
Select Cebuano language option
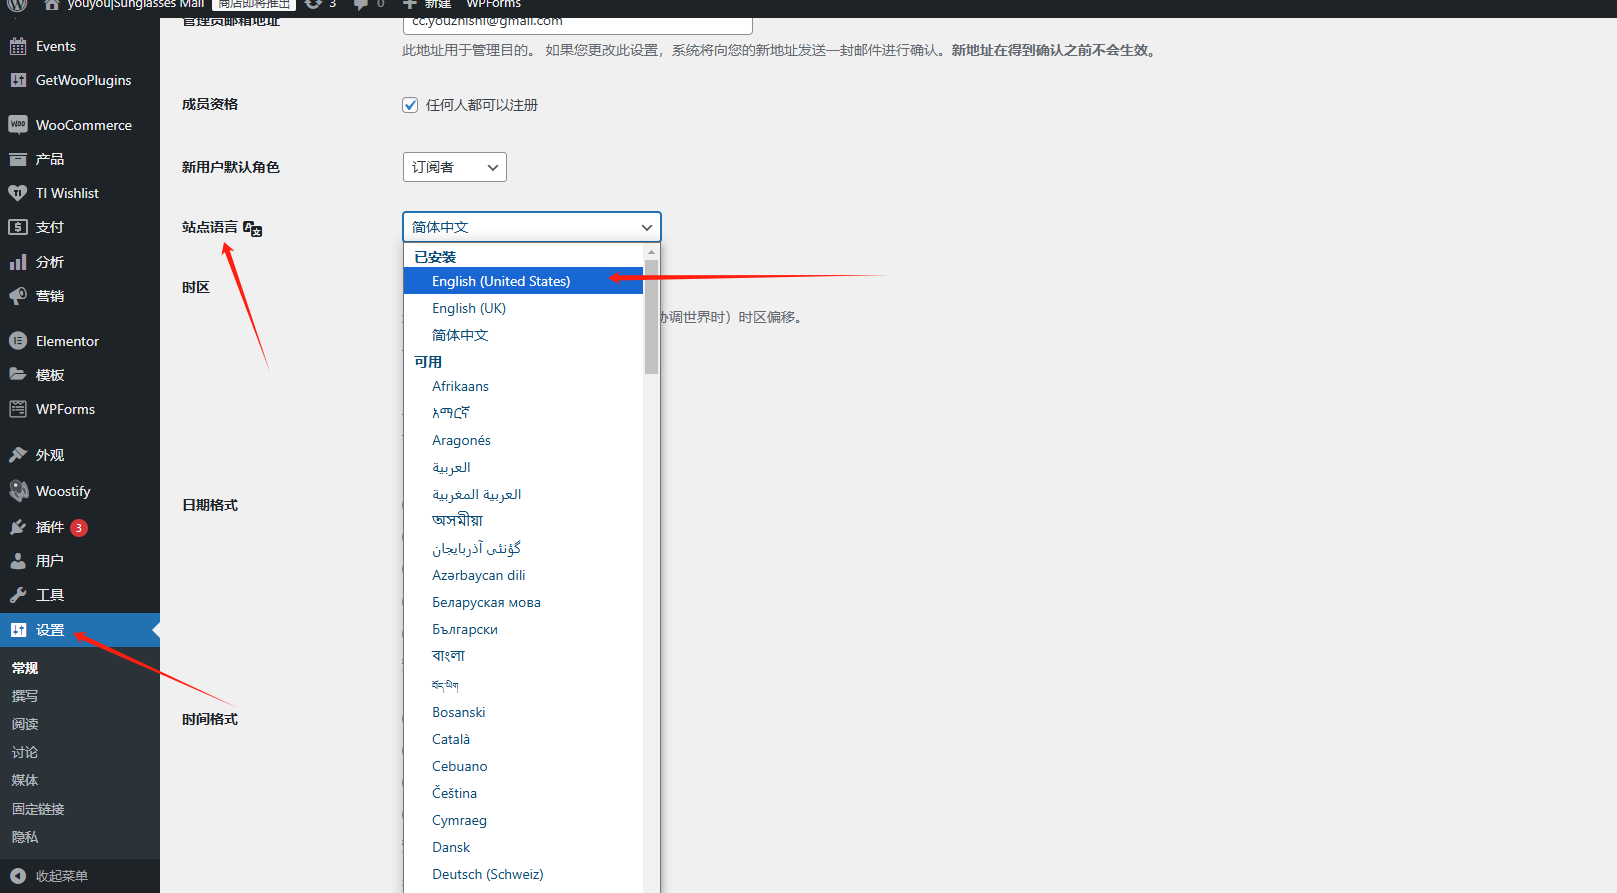pyautogui.click(x=523, y=766)
